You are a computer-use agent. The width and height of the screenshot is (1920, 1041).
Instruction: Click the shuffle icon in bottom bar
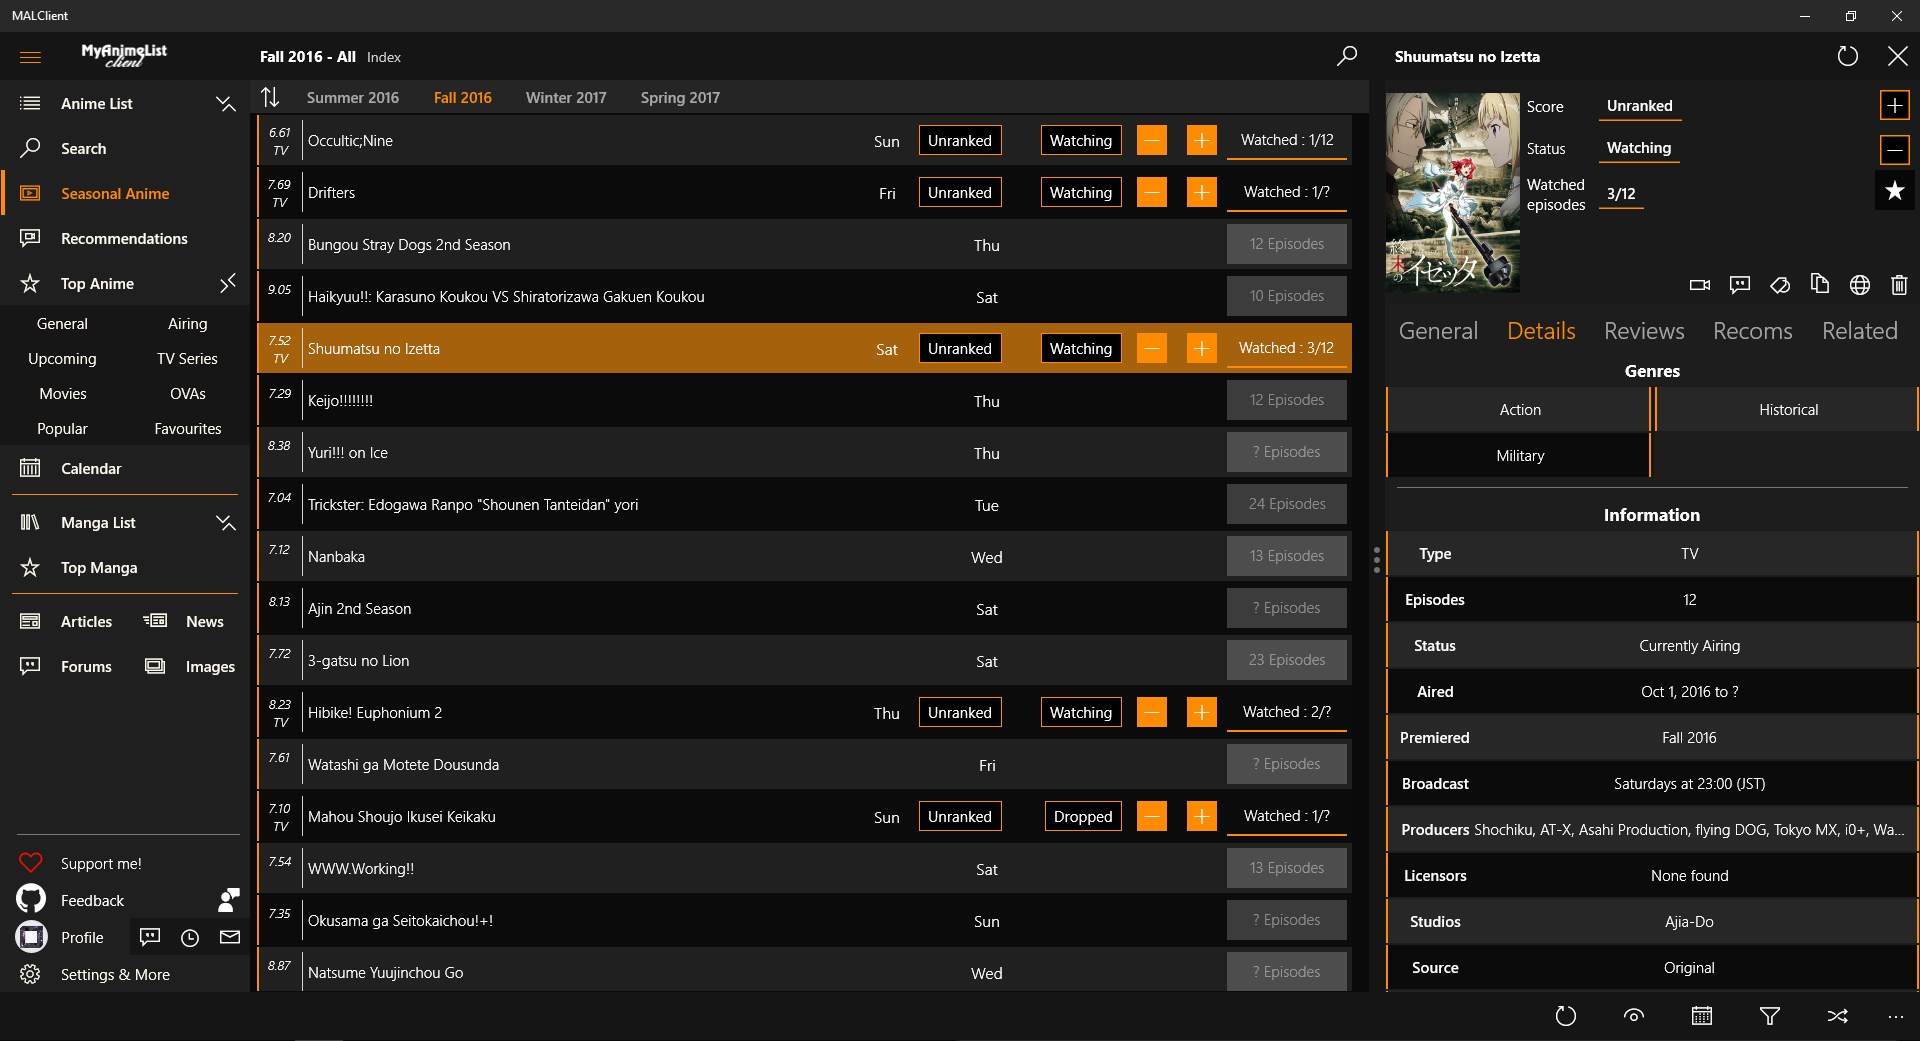1838,1016
